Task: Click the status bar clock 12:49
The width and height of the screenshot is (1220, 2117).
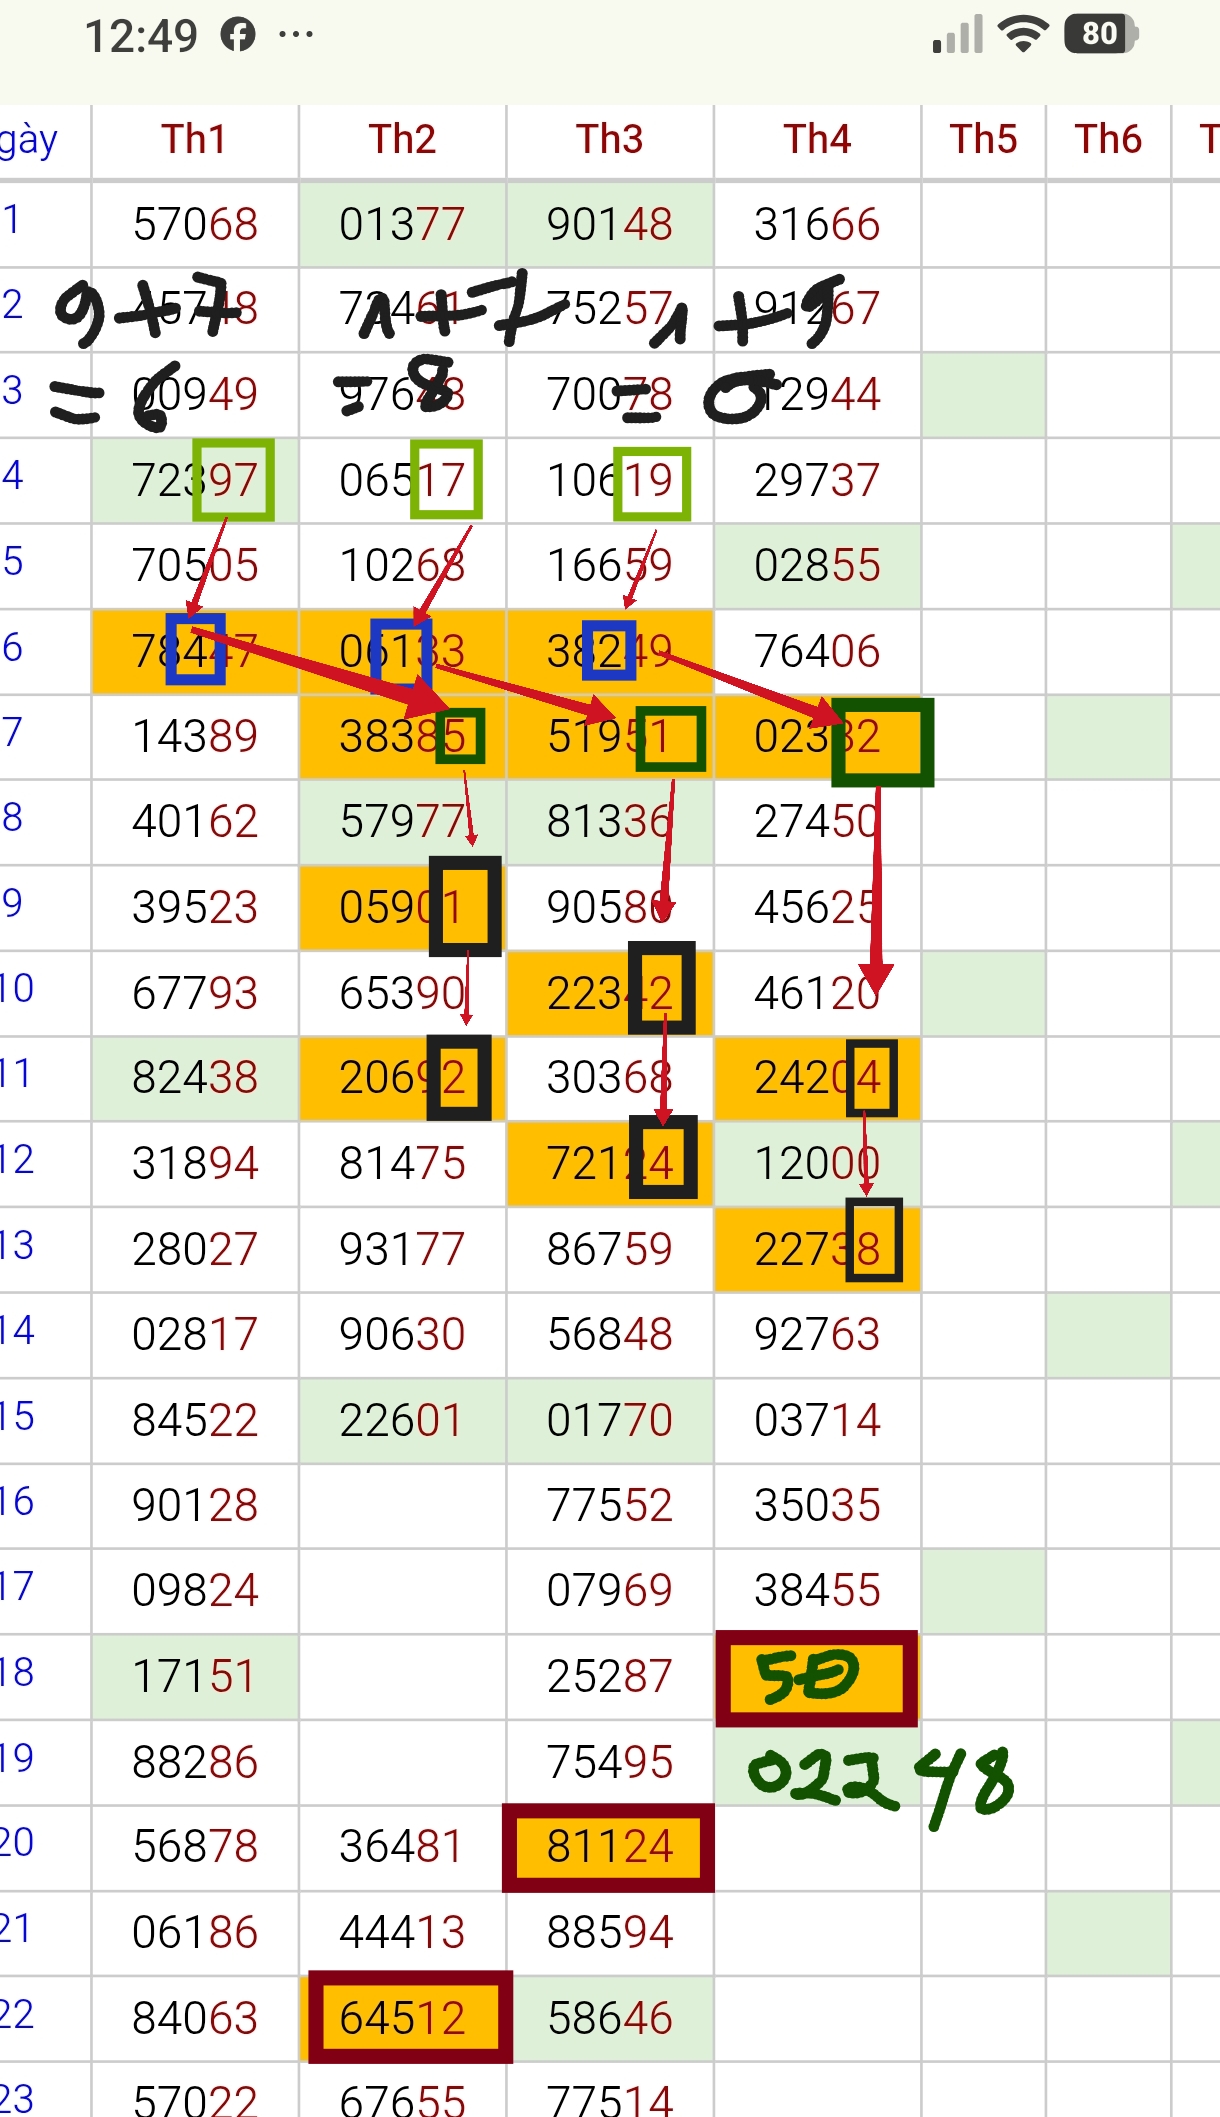Action: click(x=141, y=37)
